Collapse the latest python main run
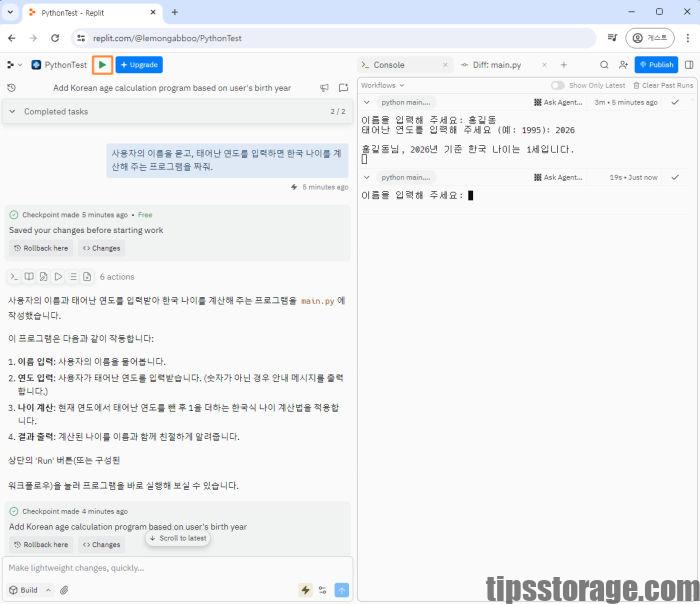The image size is (700, 604). point(367,177)
